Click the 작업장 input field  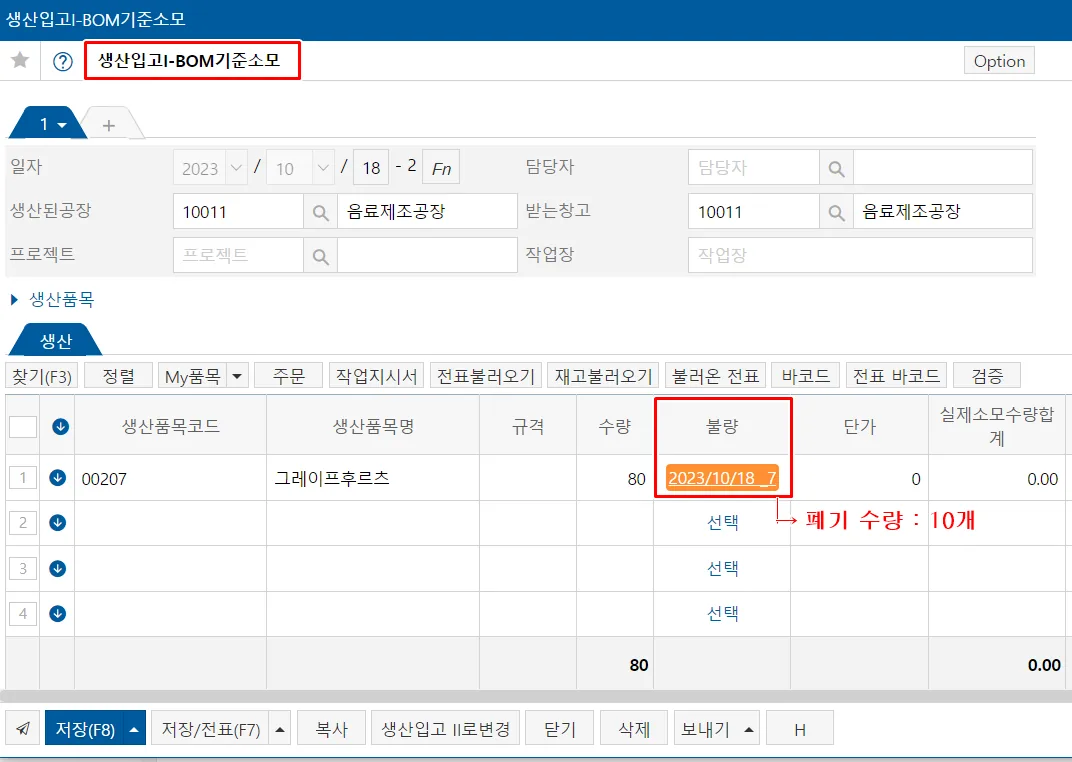860,256
